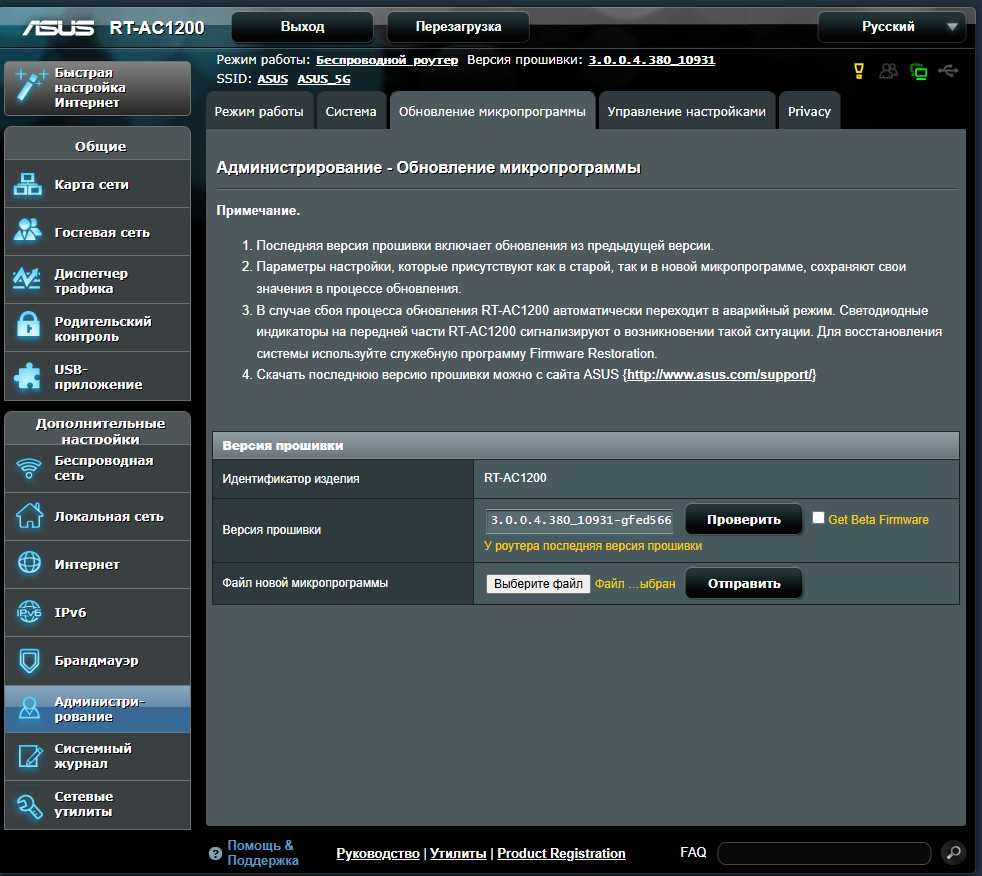
Task: Open the Русский language dropdown
Action: pyautogui.click(x=892, y=27)
